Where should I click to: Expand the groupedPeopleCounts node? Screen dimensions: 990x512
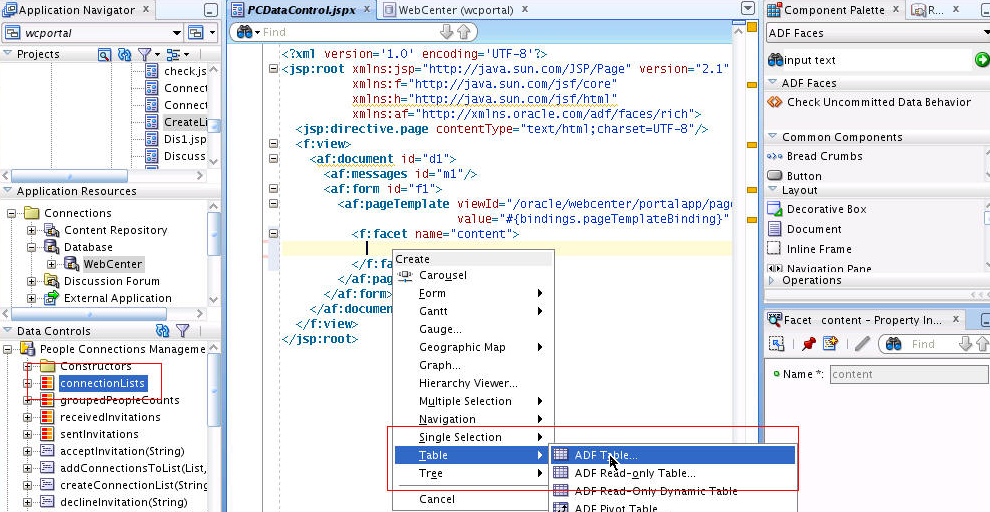tap(27, 400)
